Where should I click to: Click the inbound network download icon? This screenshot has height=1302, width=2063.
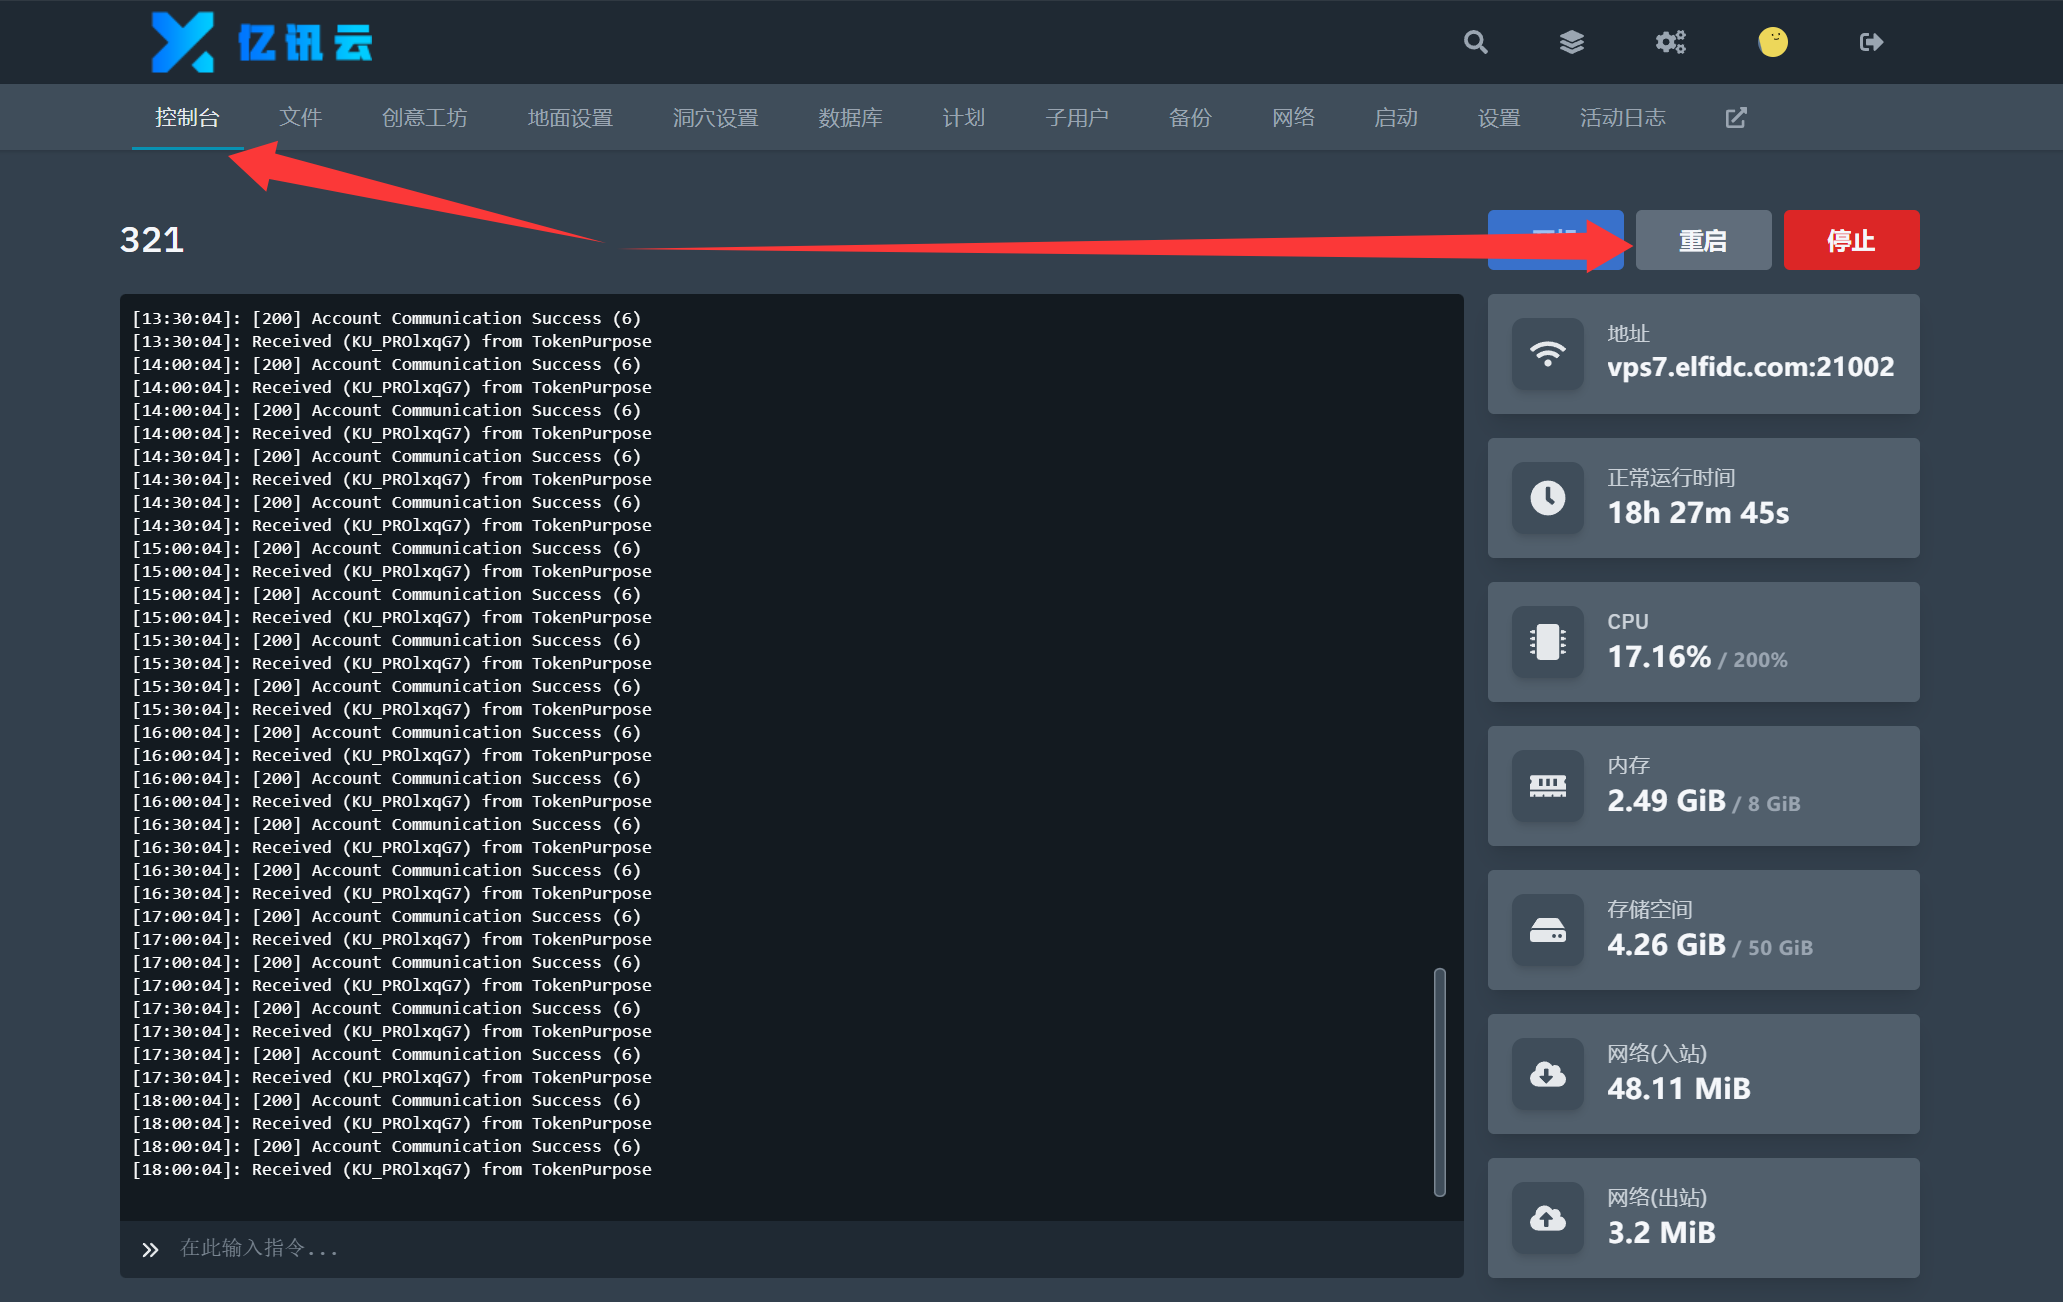(x=1547, y=1074)
